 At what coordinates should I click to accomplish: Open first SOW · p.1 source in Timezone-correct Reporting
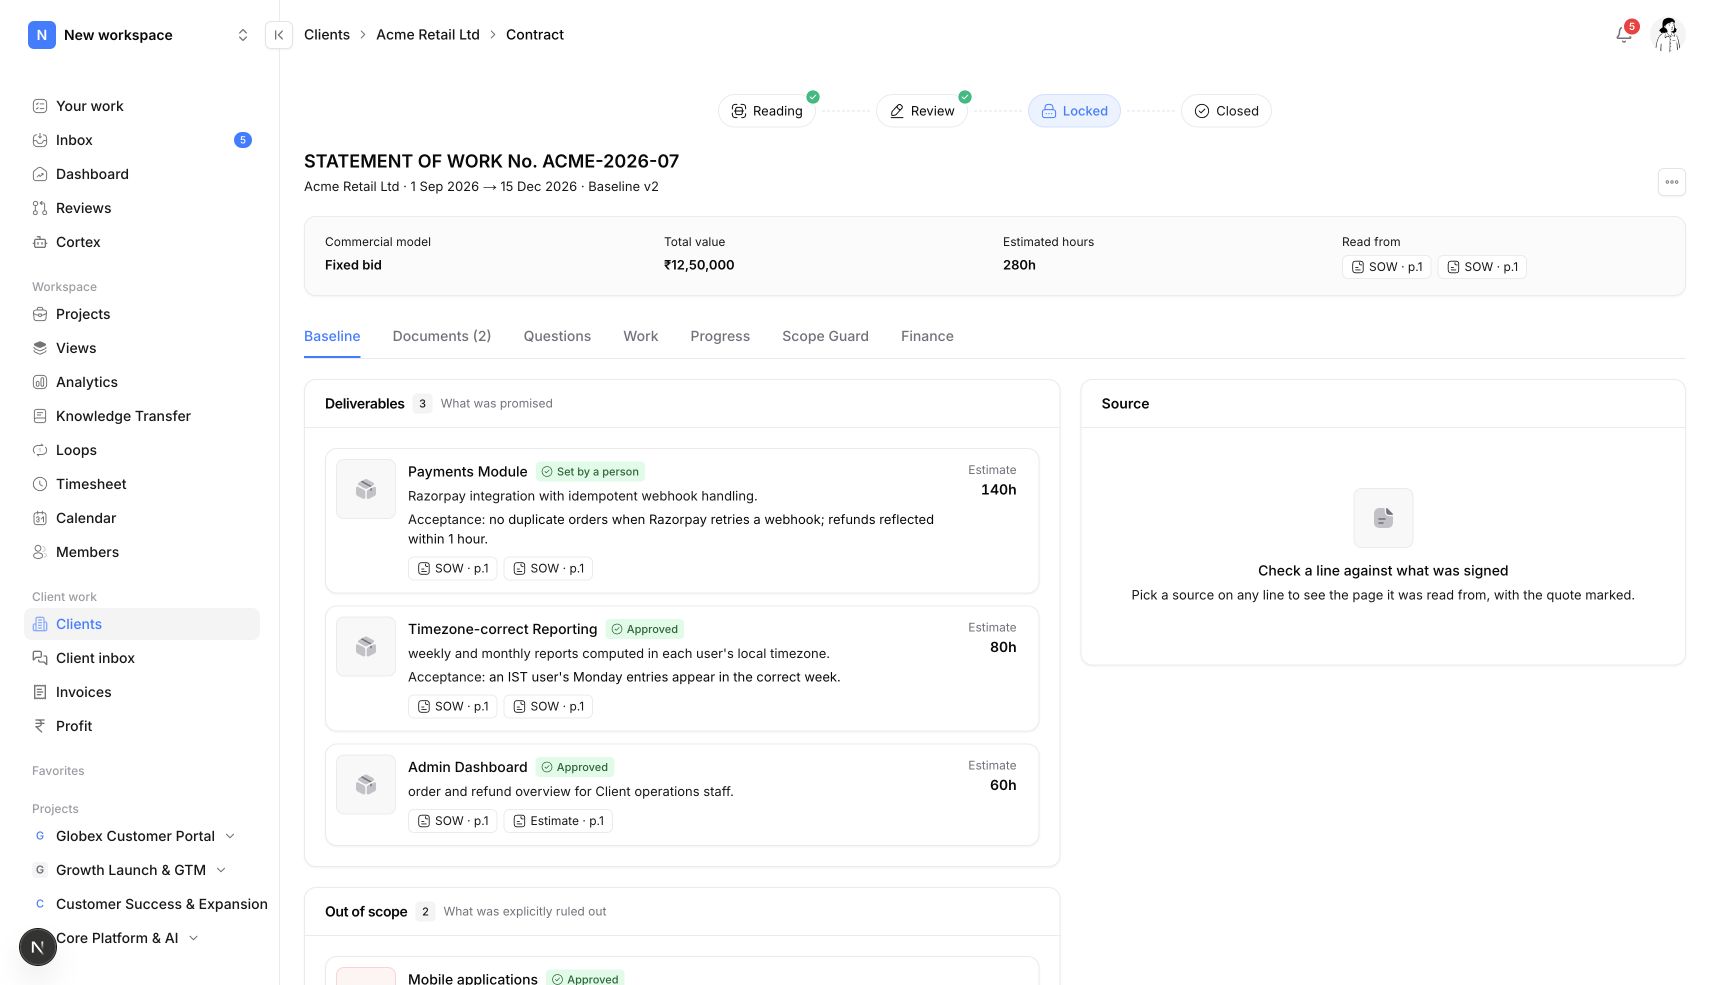tap(453, 706)
